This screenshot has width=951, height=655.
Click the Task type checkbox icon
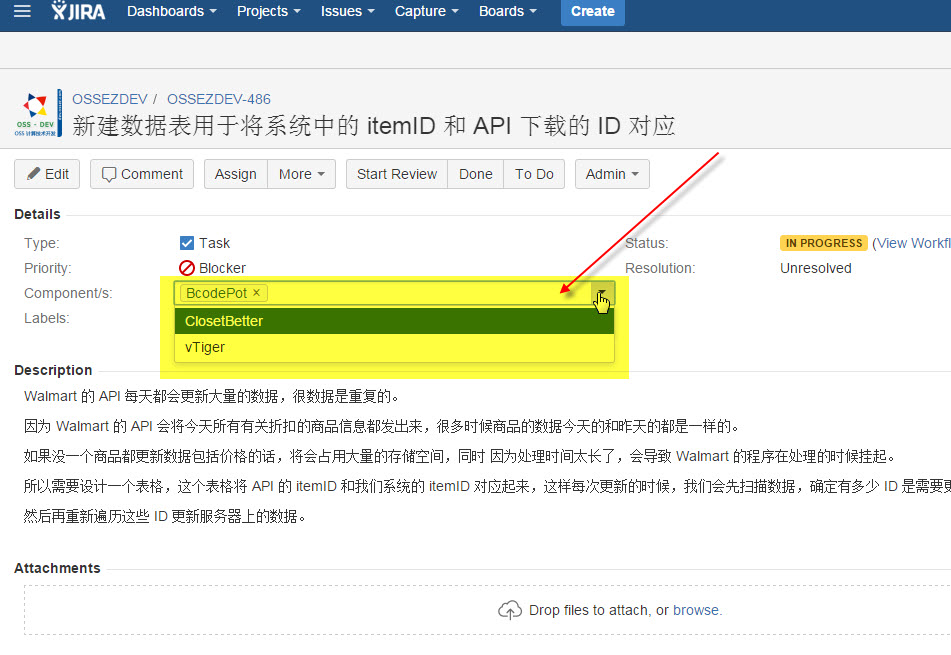(x=187, y=243)
